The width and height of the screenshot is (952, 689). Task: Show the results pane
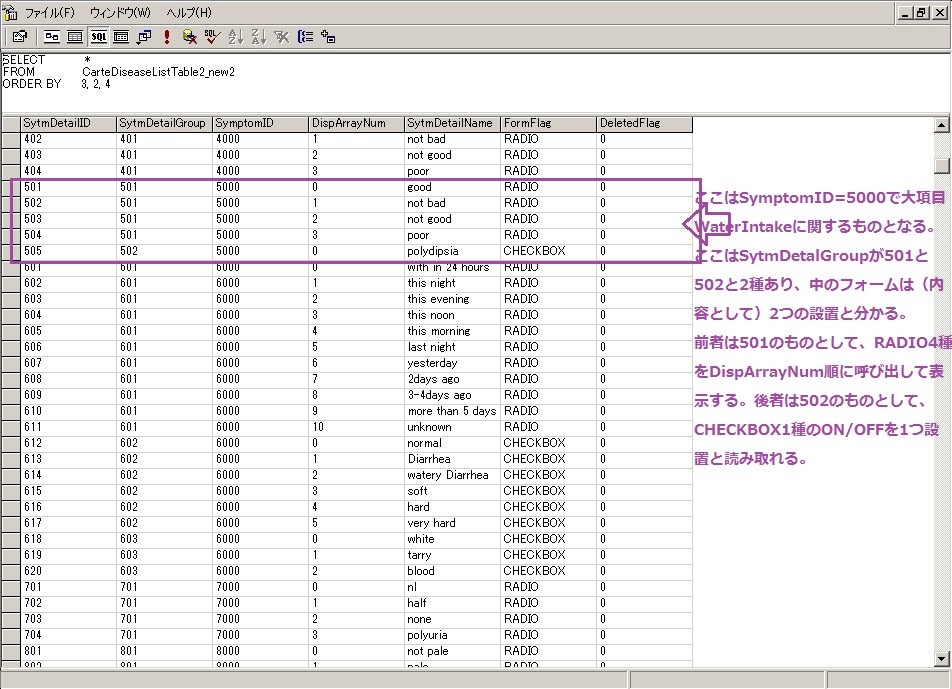coord(121,37)
